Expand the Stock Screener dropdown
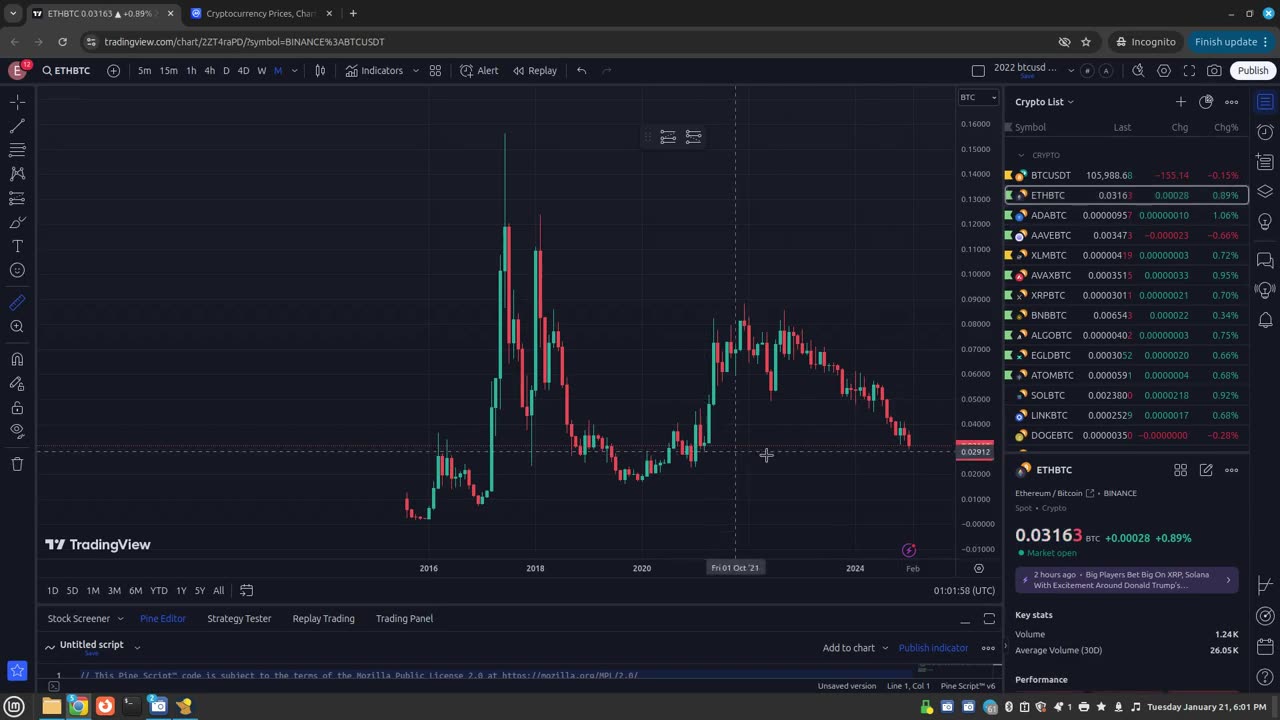This screenshot has width=1280, height=720. coord(120,619)
